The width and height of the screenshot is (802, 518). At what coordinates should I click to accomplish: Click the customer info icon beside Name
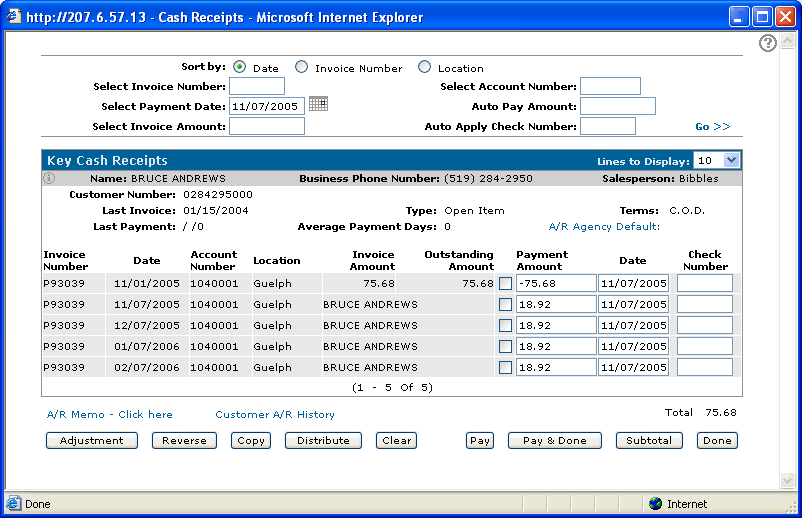pyautogui.click(x=48, y=178)
